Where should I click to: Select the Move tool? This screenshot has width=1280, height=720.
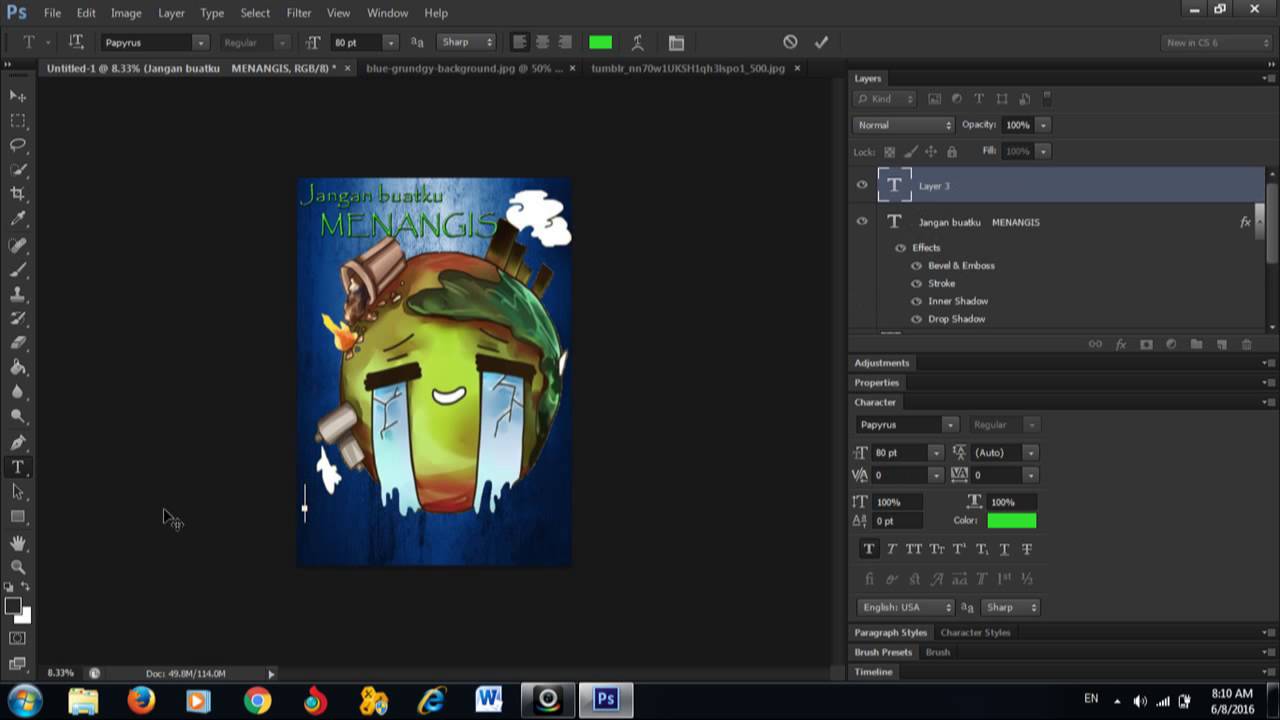click(18, 96)
